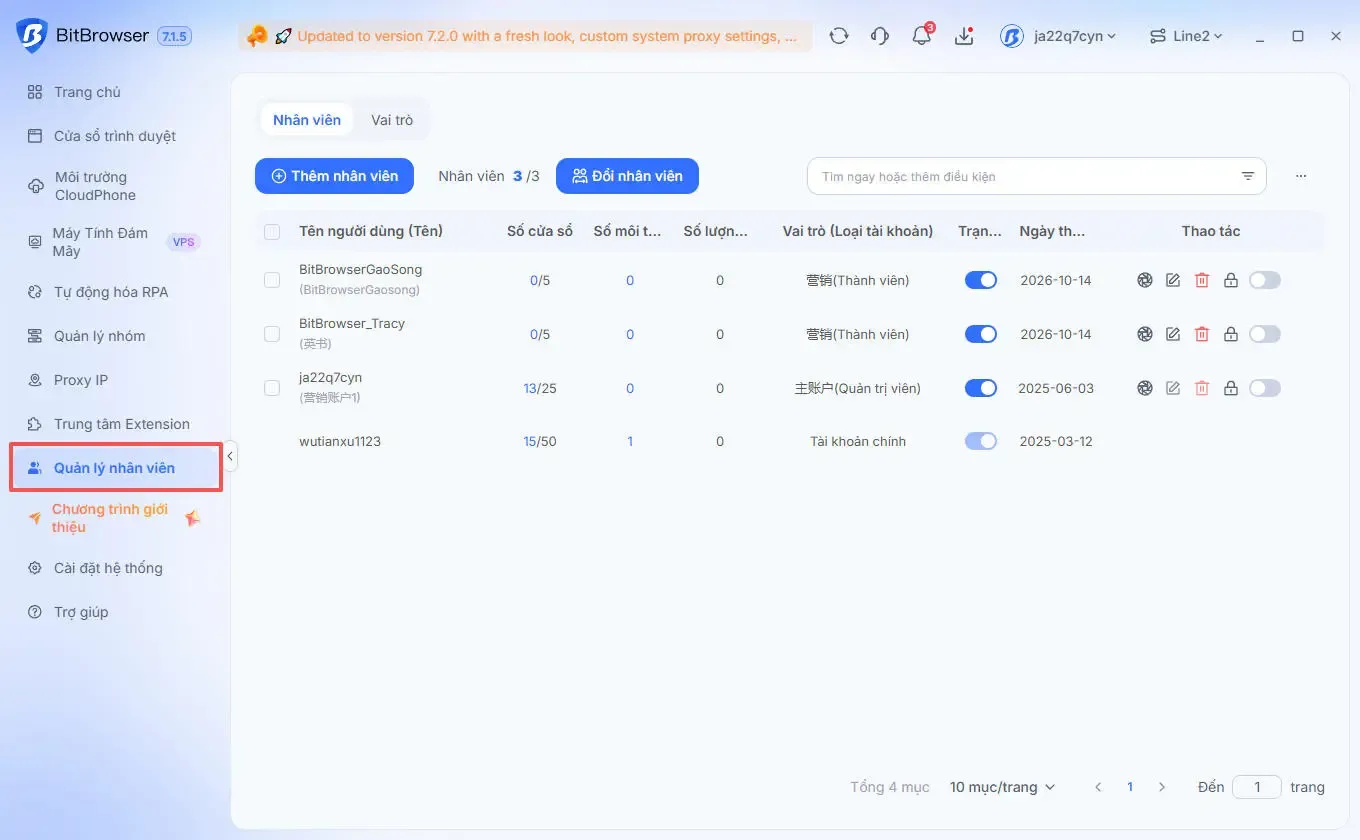Click the refresh sync icon in the top bar
This screenshot has height=840, width=1360.
click(x=839, y=36)
